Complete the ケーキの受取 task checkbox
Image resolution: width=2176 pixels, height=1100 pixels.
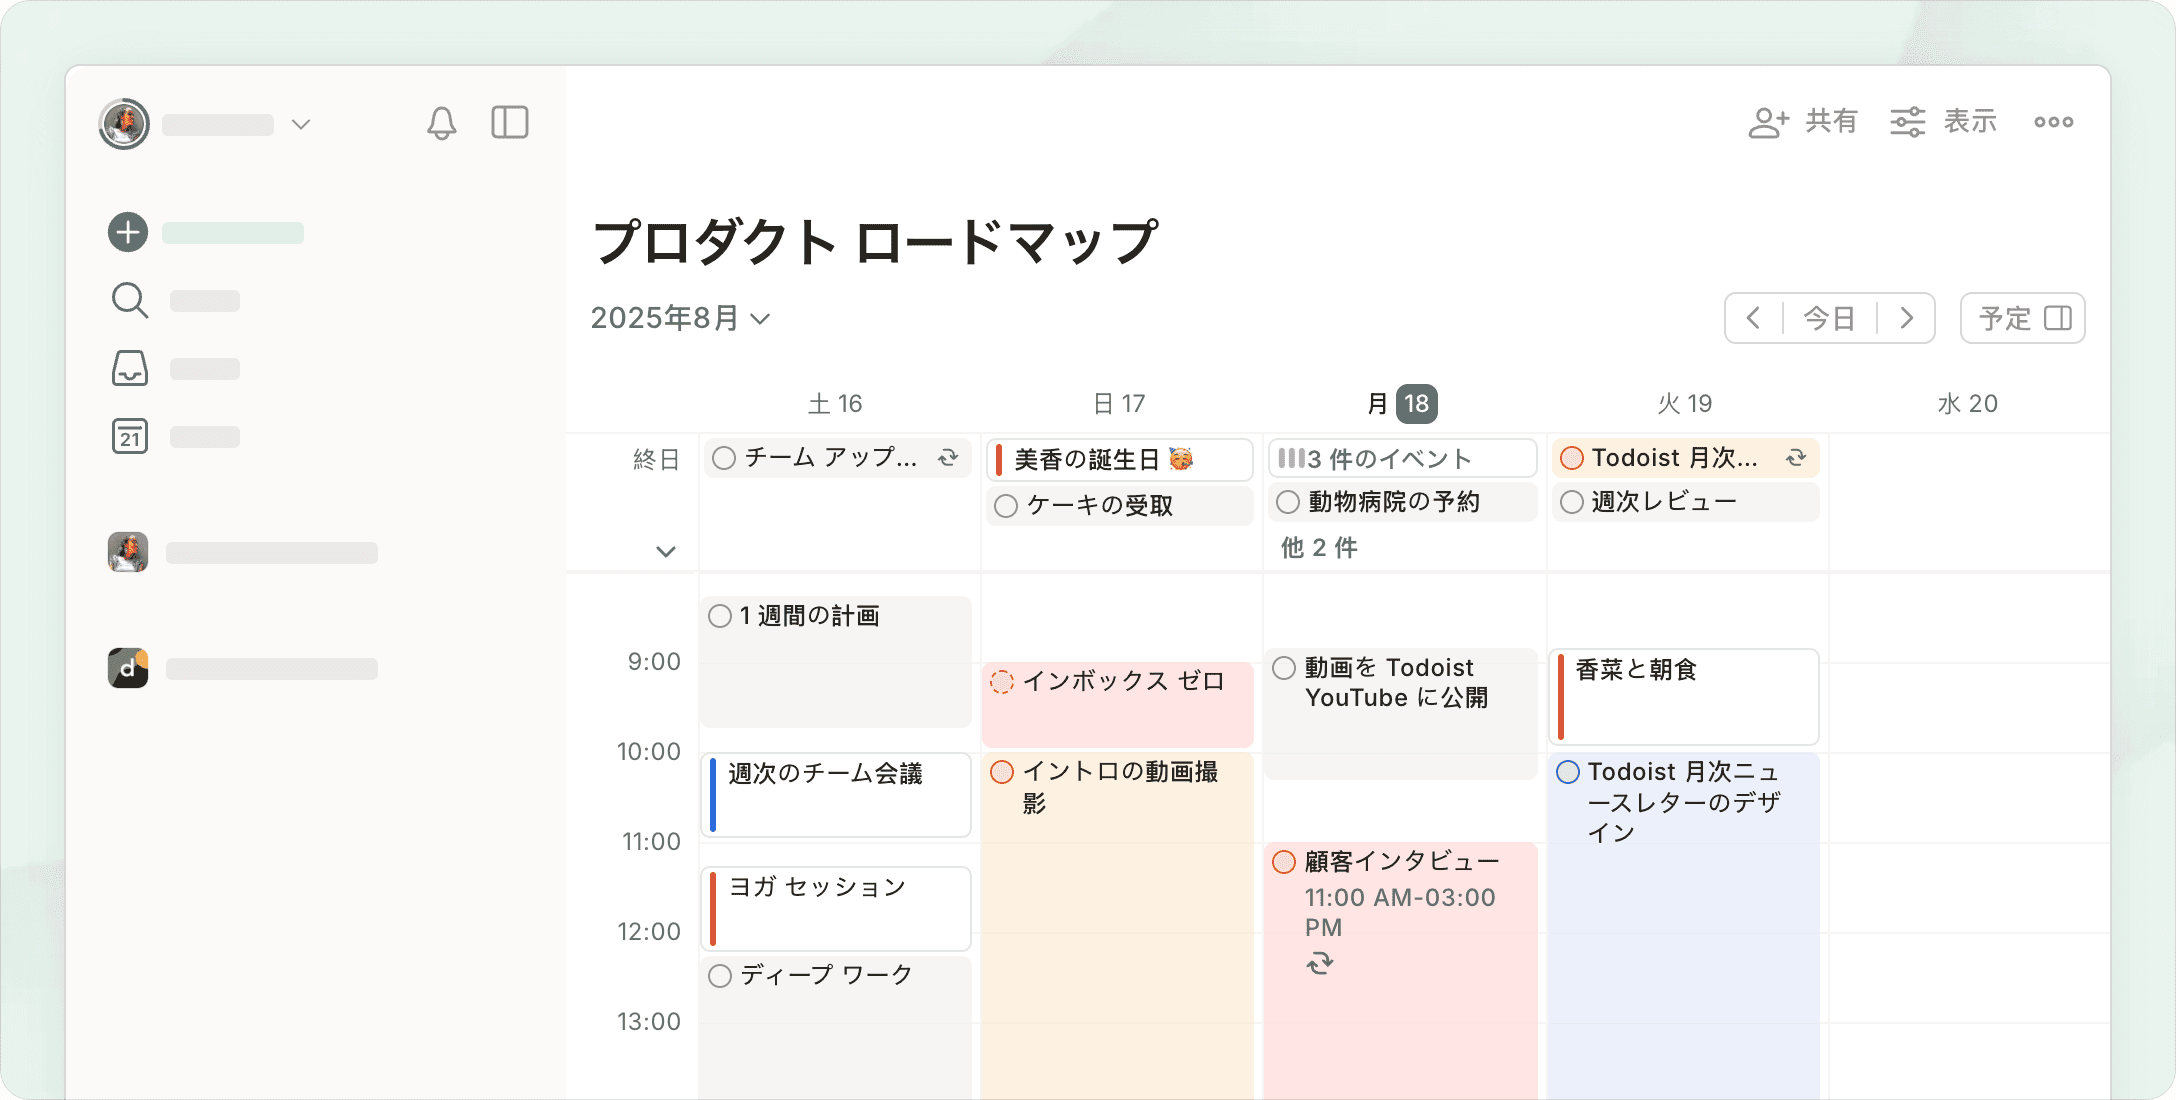1006,506
